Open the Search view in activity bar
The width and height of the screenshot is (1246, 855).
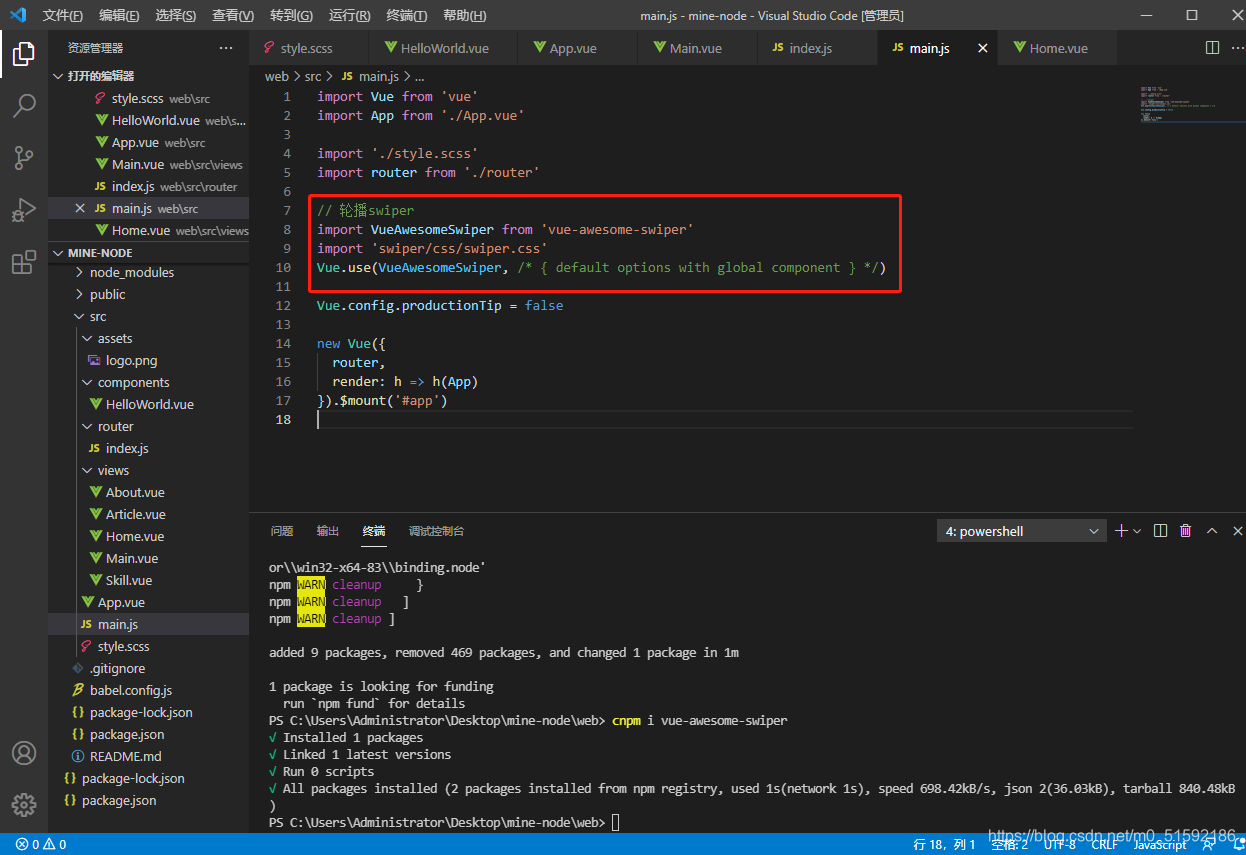point(24,105)
